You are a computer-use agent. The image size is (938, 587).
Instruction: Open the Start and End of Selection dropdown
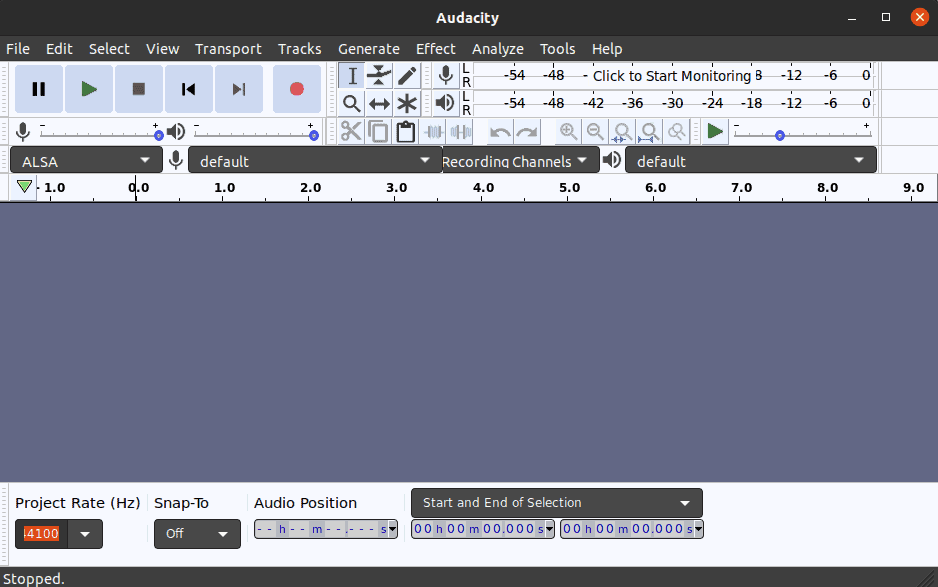(x=556, y=503)
